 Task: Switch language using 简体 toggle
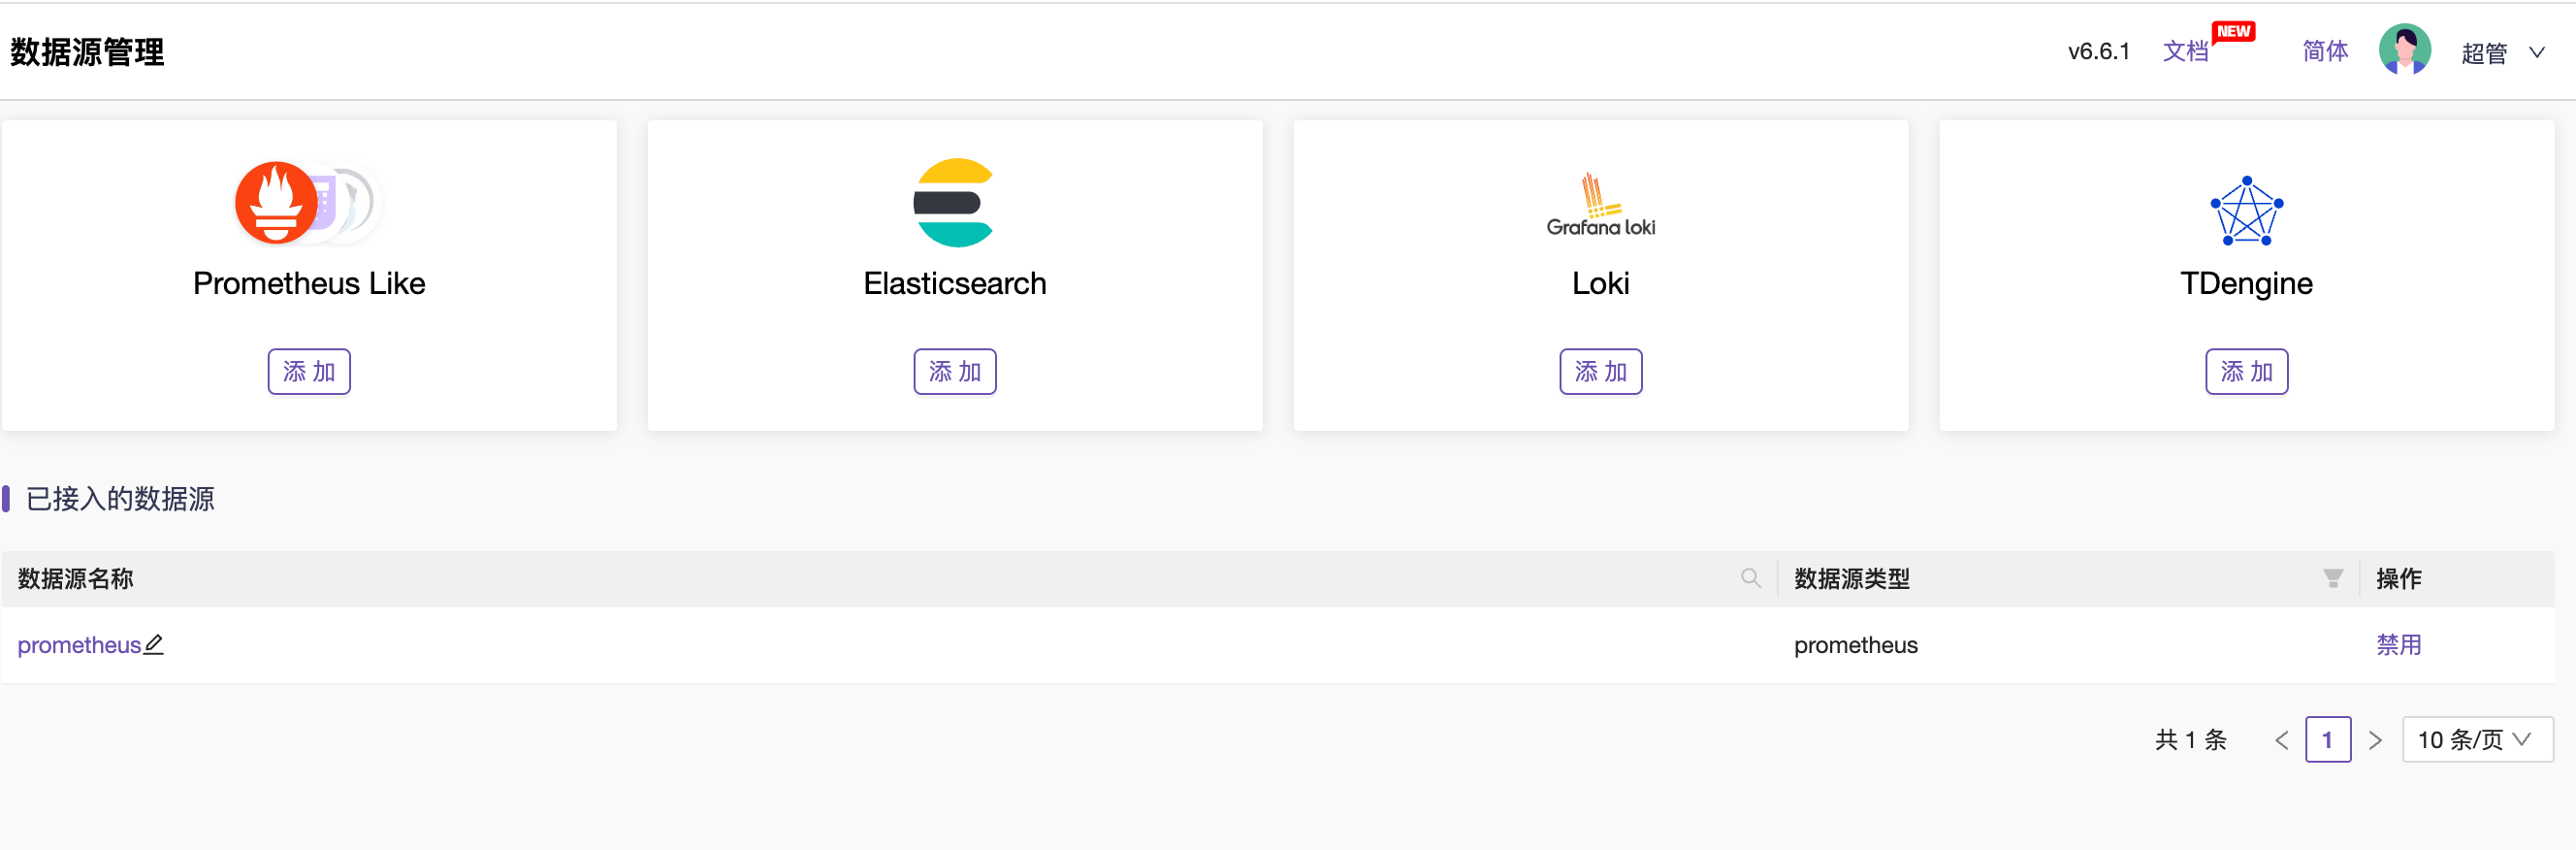(x=2325, y=51)
